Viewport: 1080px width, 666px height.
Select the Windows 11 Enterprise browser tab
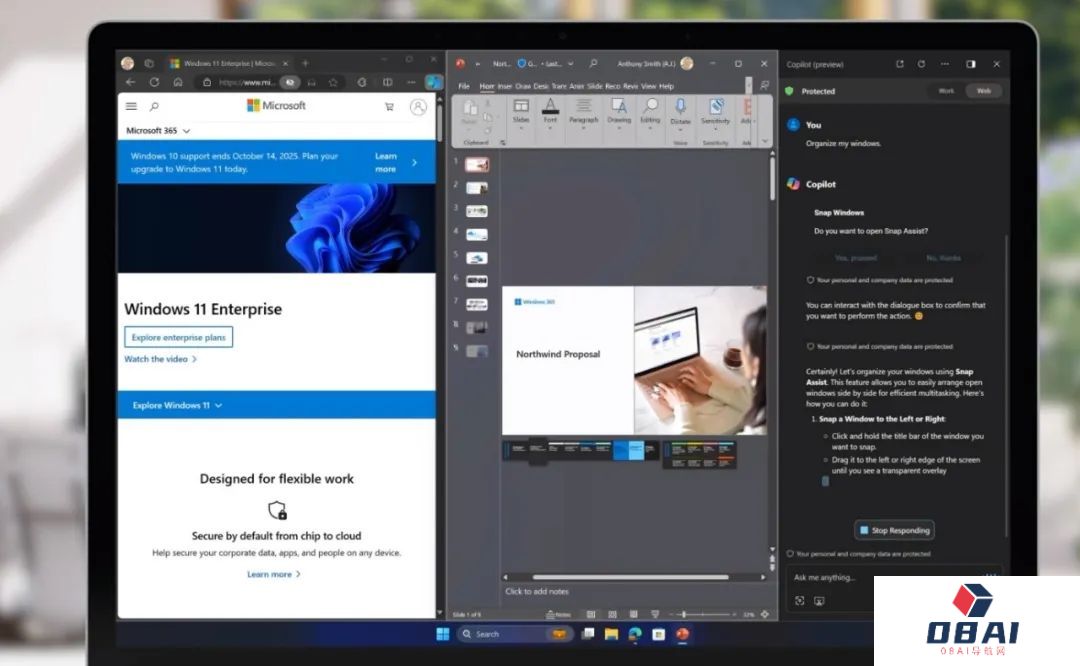coord(229,63)
